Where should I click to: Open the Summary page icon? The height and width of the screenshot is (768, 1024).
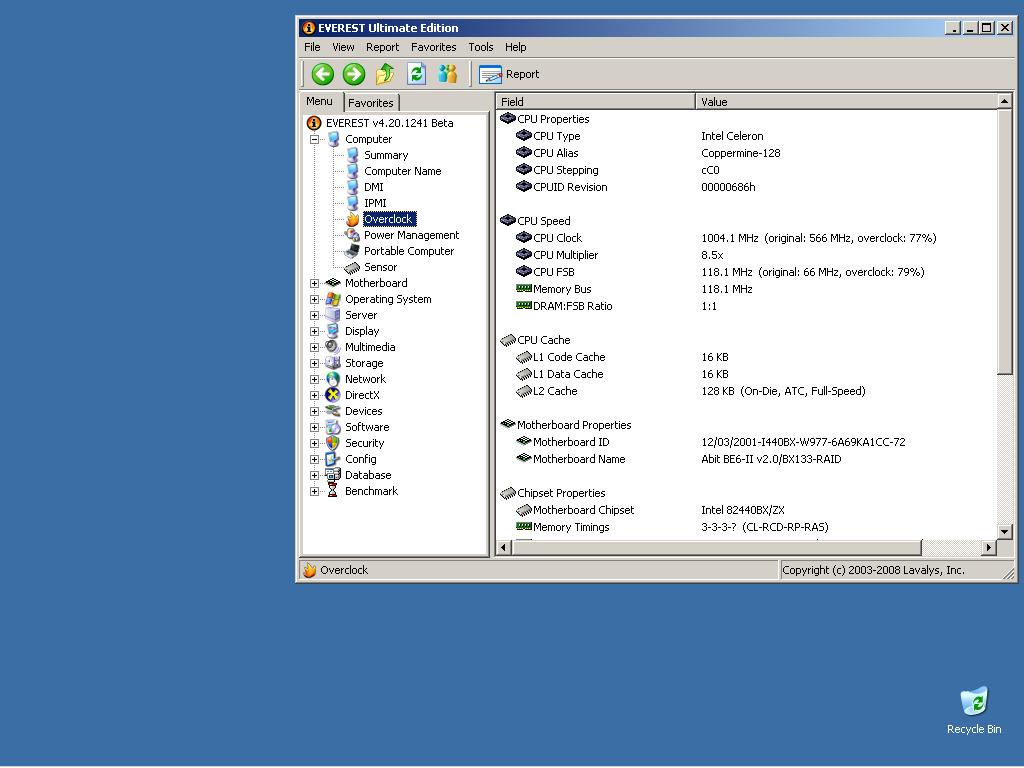click(353, 155)
